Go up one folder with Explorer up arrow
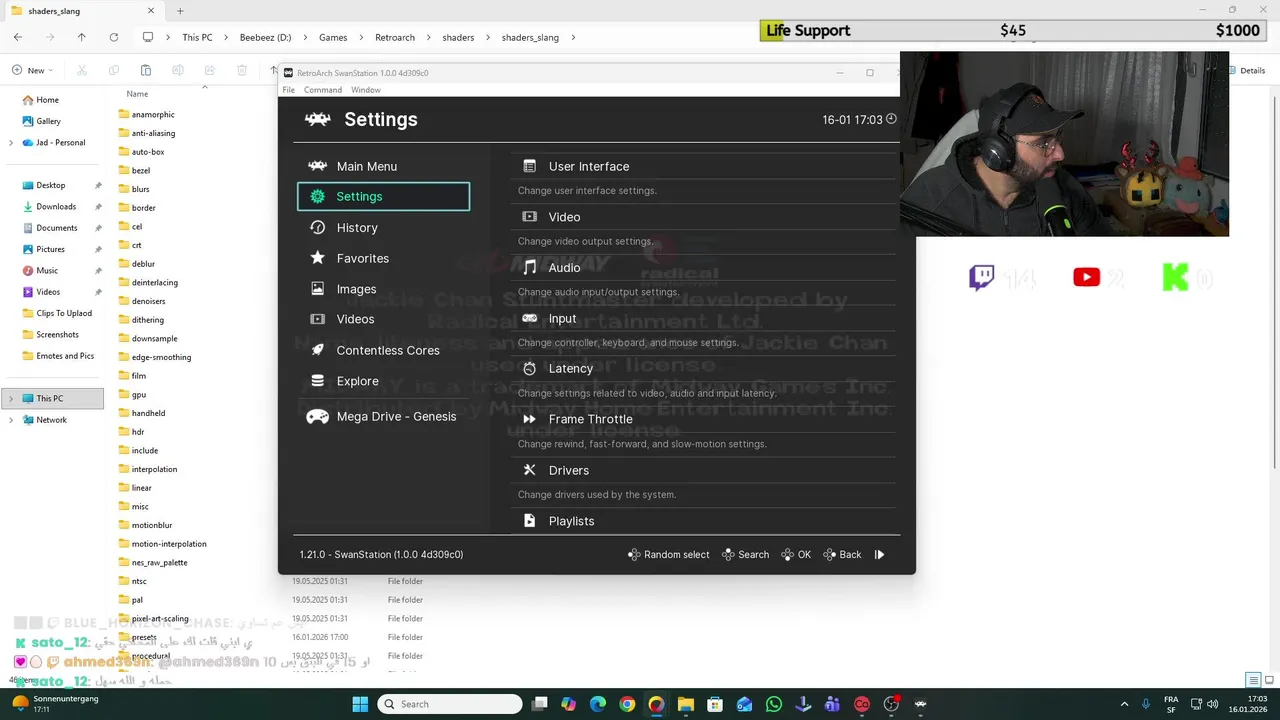 [82, 37]
